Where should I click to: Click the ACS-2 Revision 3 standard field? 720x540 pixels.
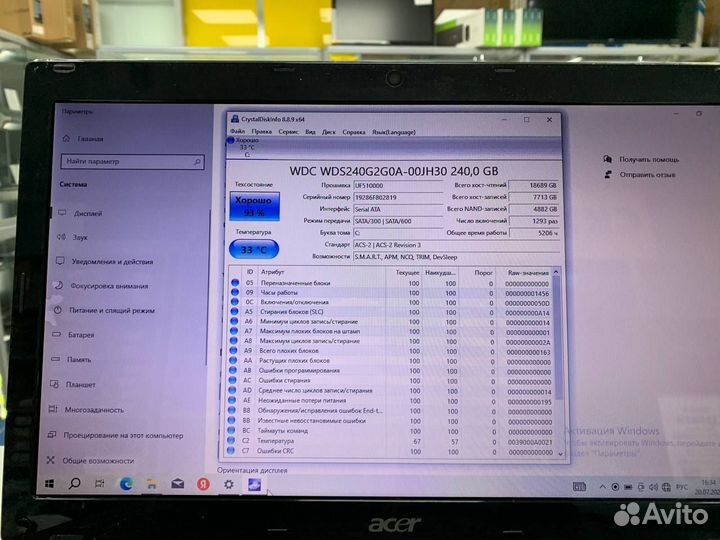point(456,245)
